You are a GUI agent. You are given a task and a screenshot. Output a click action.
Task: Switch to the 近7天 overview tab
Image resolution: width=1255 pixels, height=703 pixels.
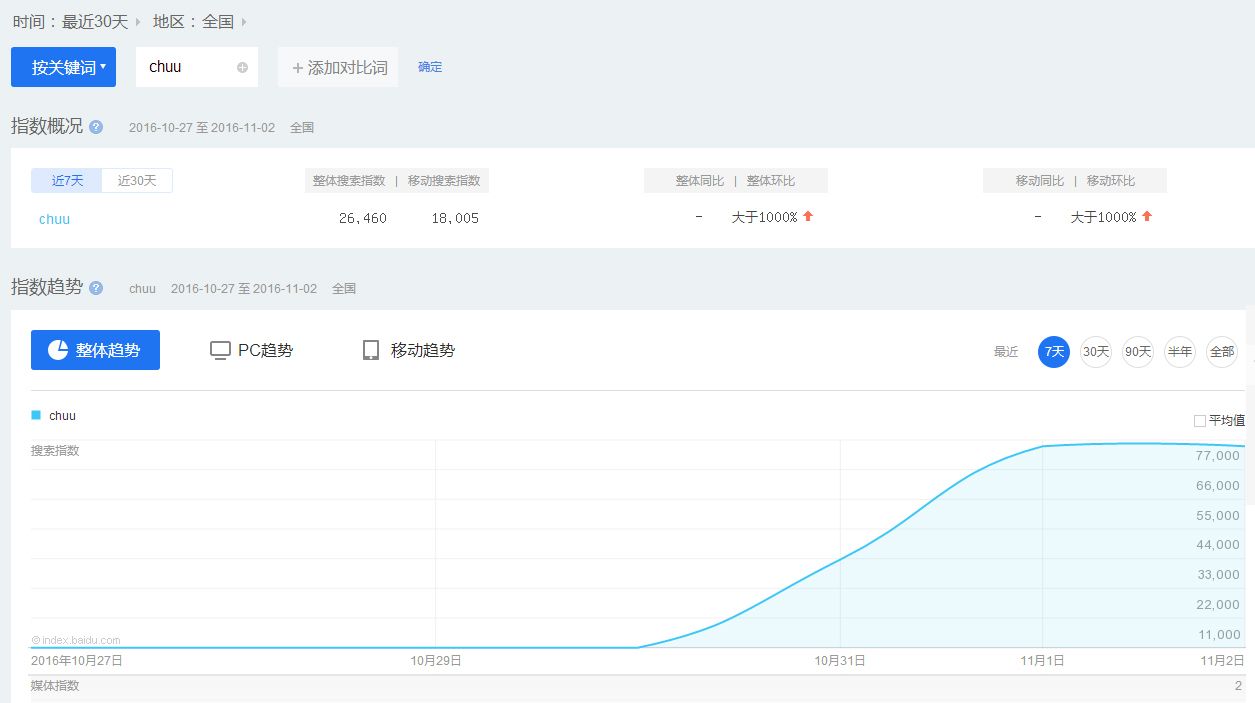click(67, 181)
